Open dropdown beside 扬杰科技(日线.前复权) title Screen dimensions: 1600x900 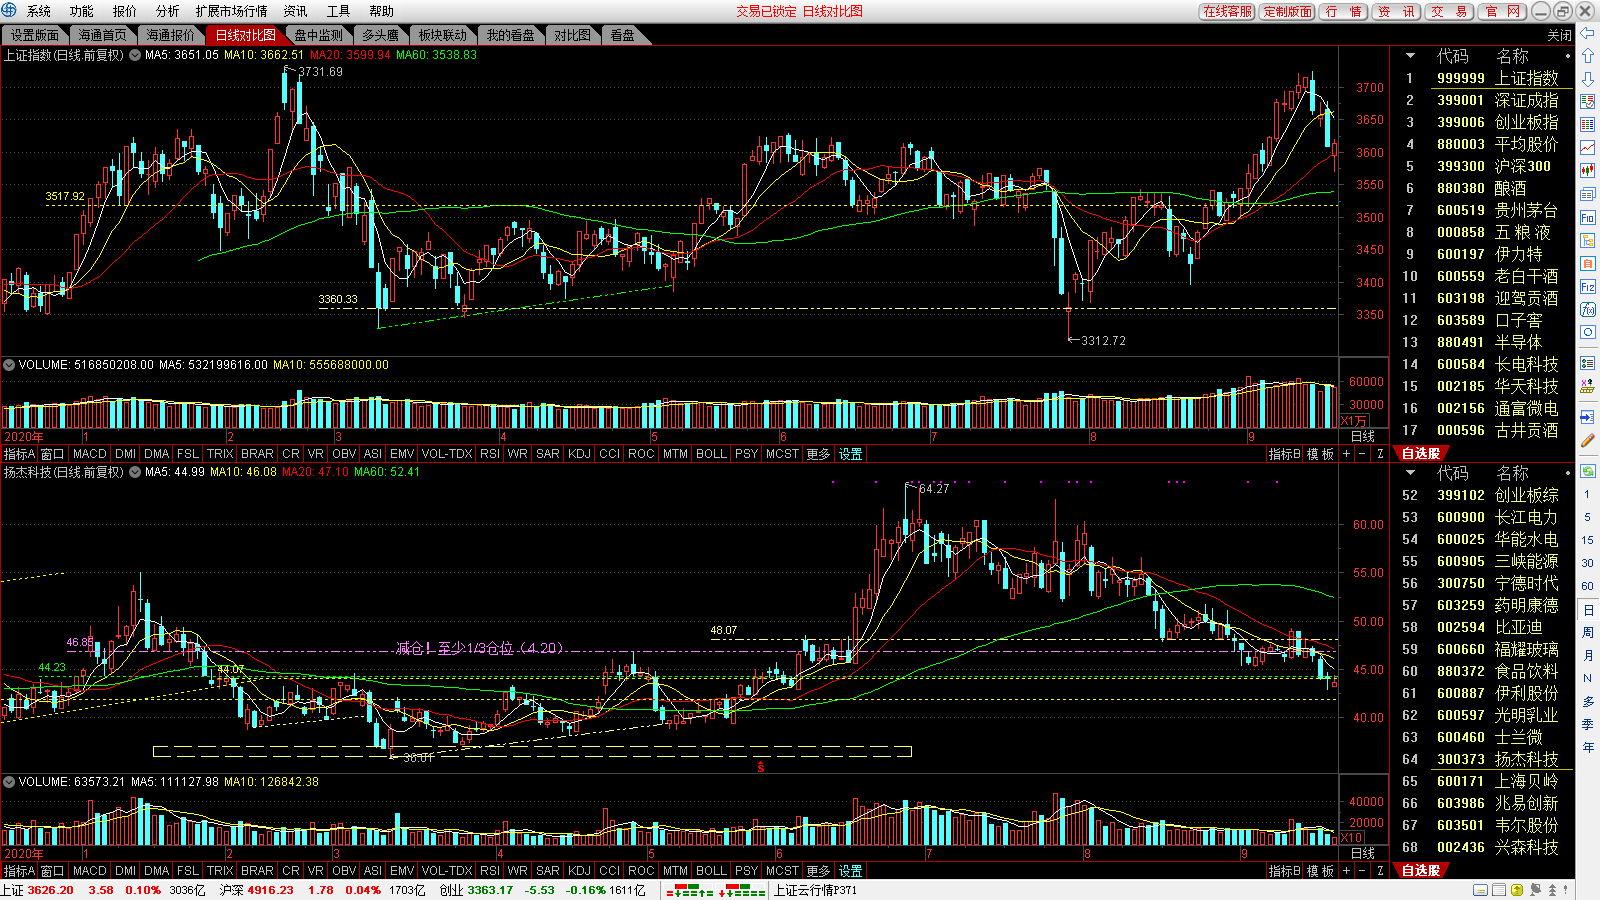click(x=134, y=472)
